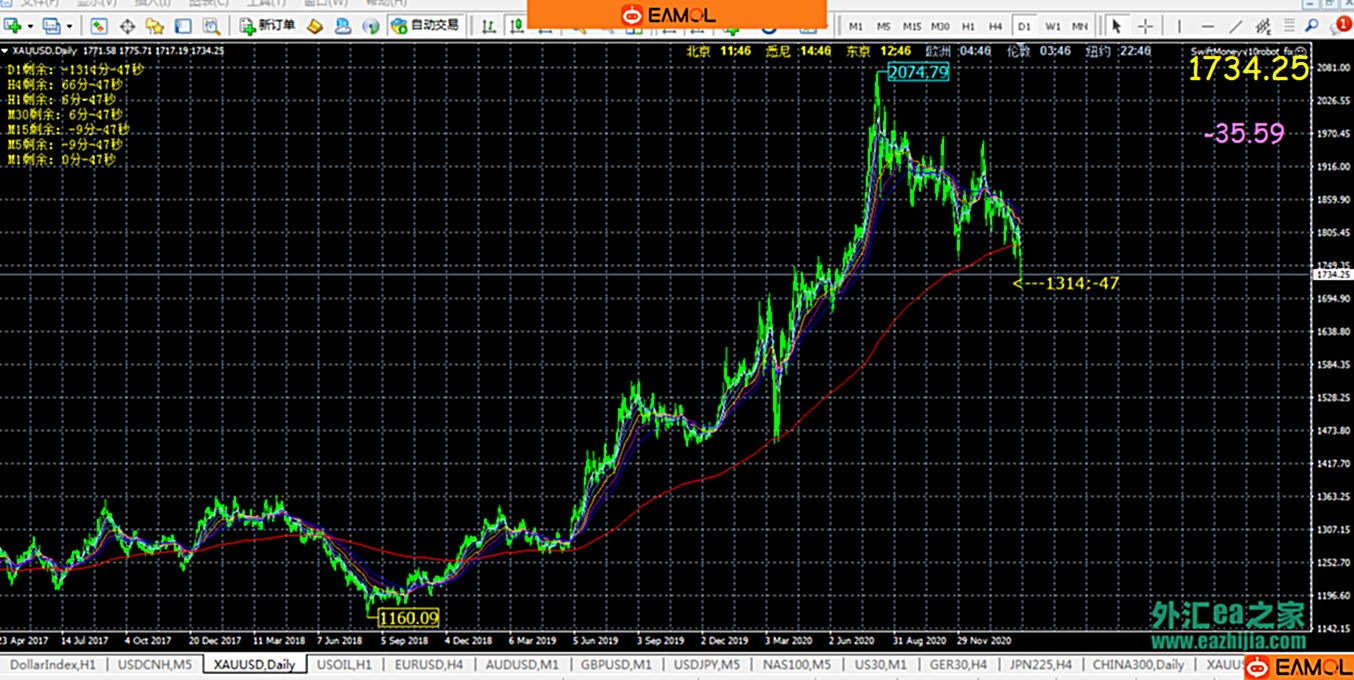Select the H1 timeframe

click(x=969, y=26)
